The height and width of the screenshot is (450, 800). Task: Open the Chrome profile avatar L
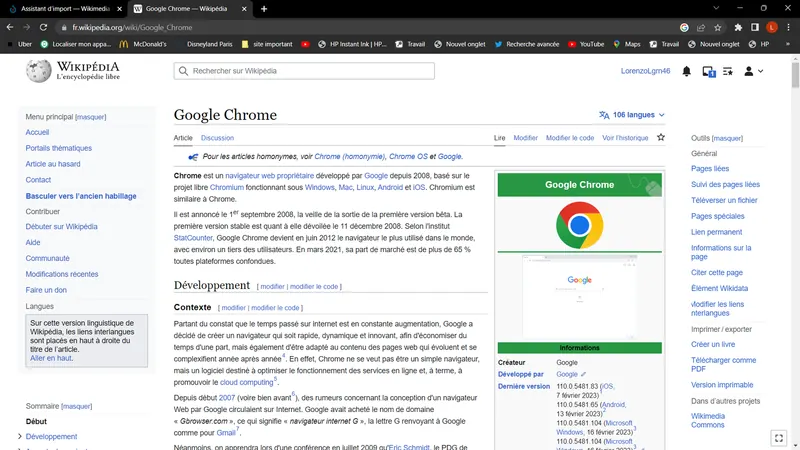772,28
